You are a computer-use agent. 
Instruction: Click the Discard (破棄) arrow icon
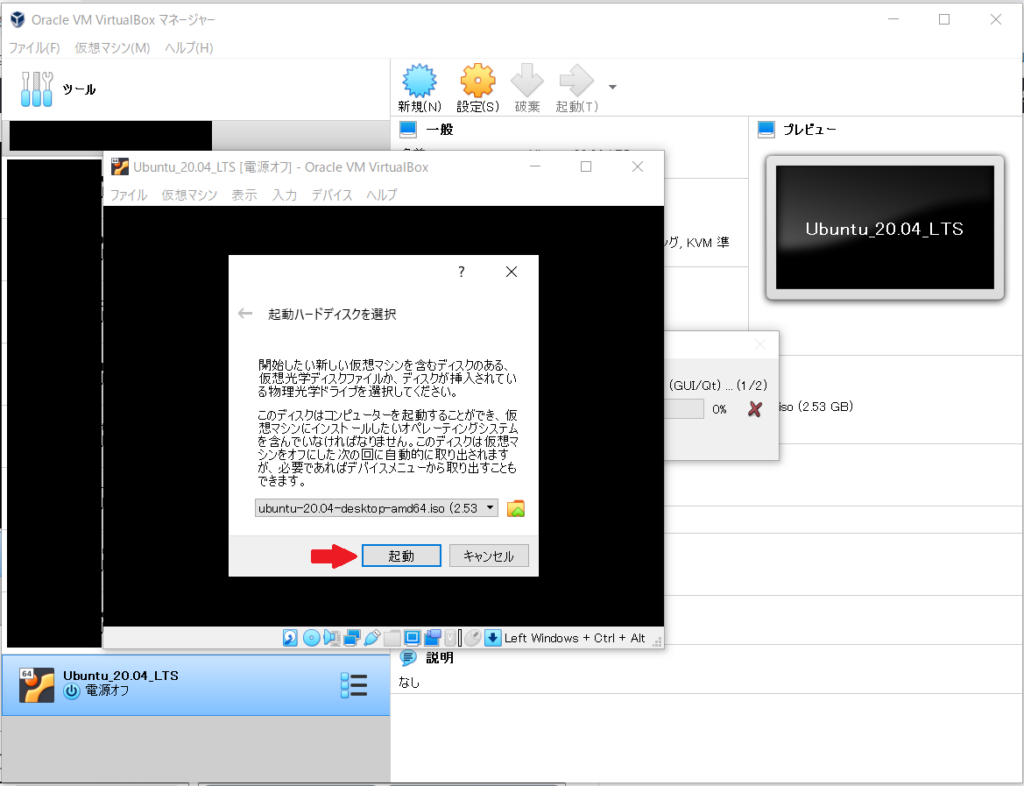pos(527,81)
